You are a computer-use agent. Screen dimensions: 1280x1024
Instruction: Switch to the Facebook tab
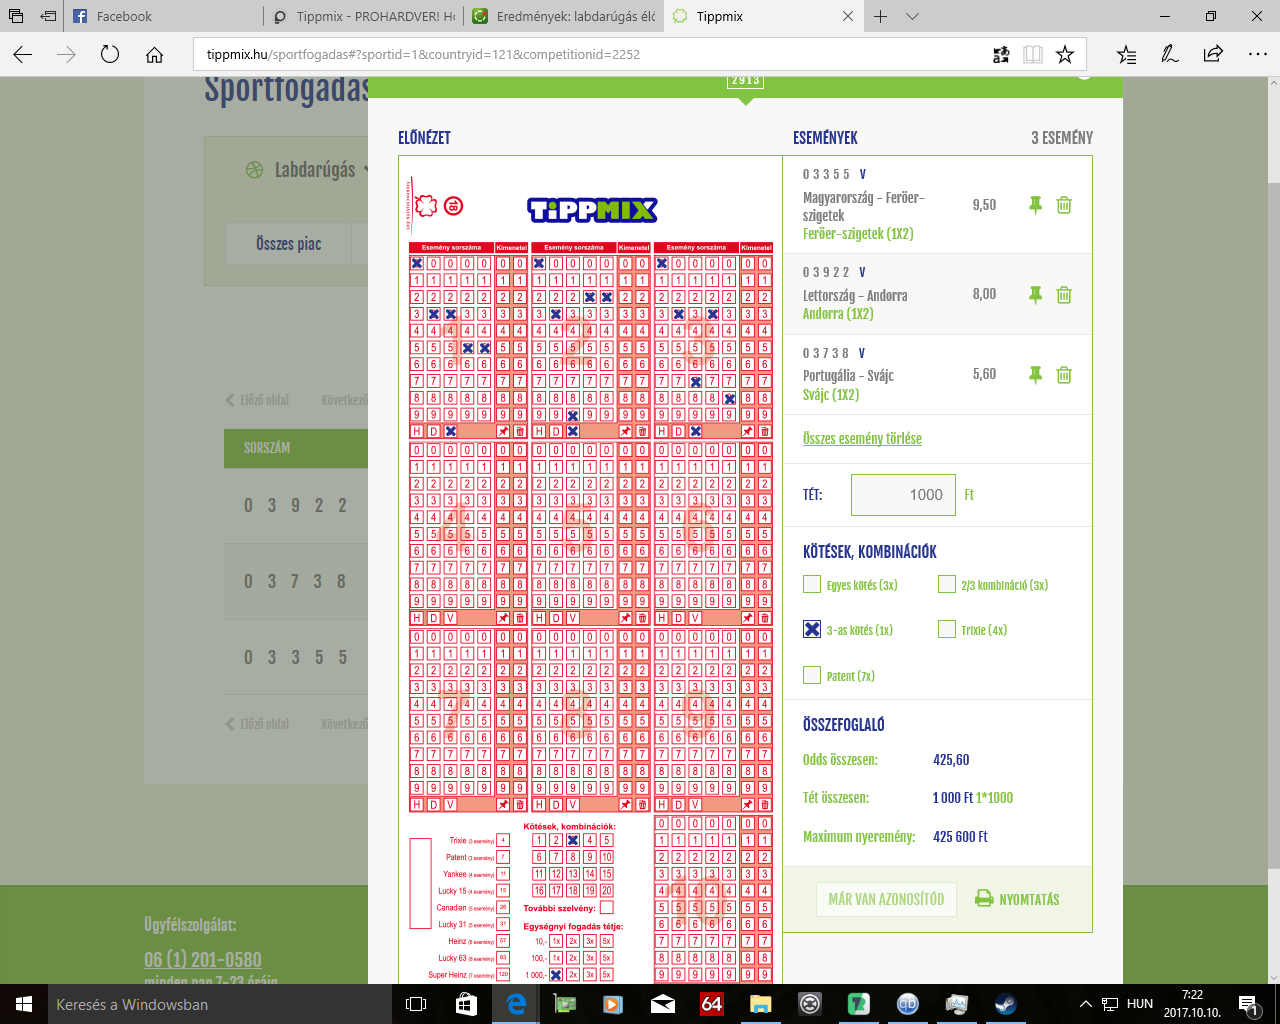(x=165, y=16)
